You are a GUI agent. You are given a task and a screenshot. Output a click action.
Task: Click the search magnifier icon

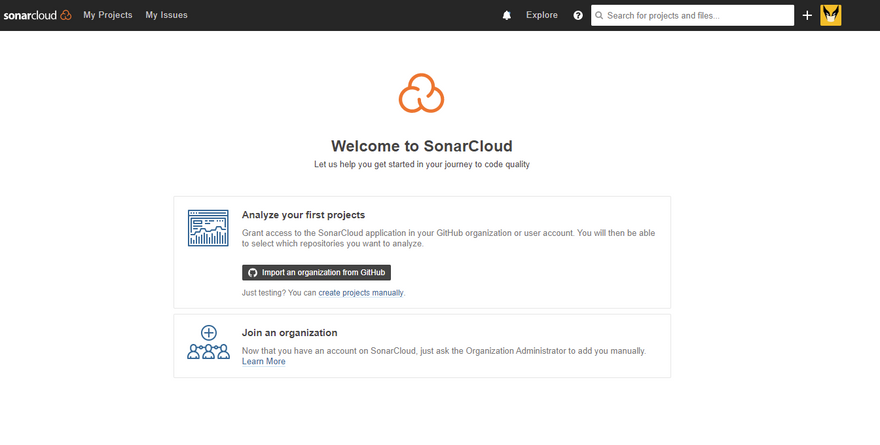click(599, 16)
